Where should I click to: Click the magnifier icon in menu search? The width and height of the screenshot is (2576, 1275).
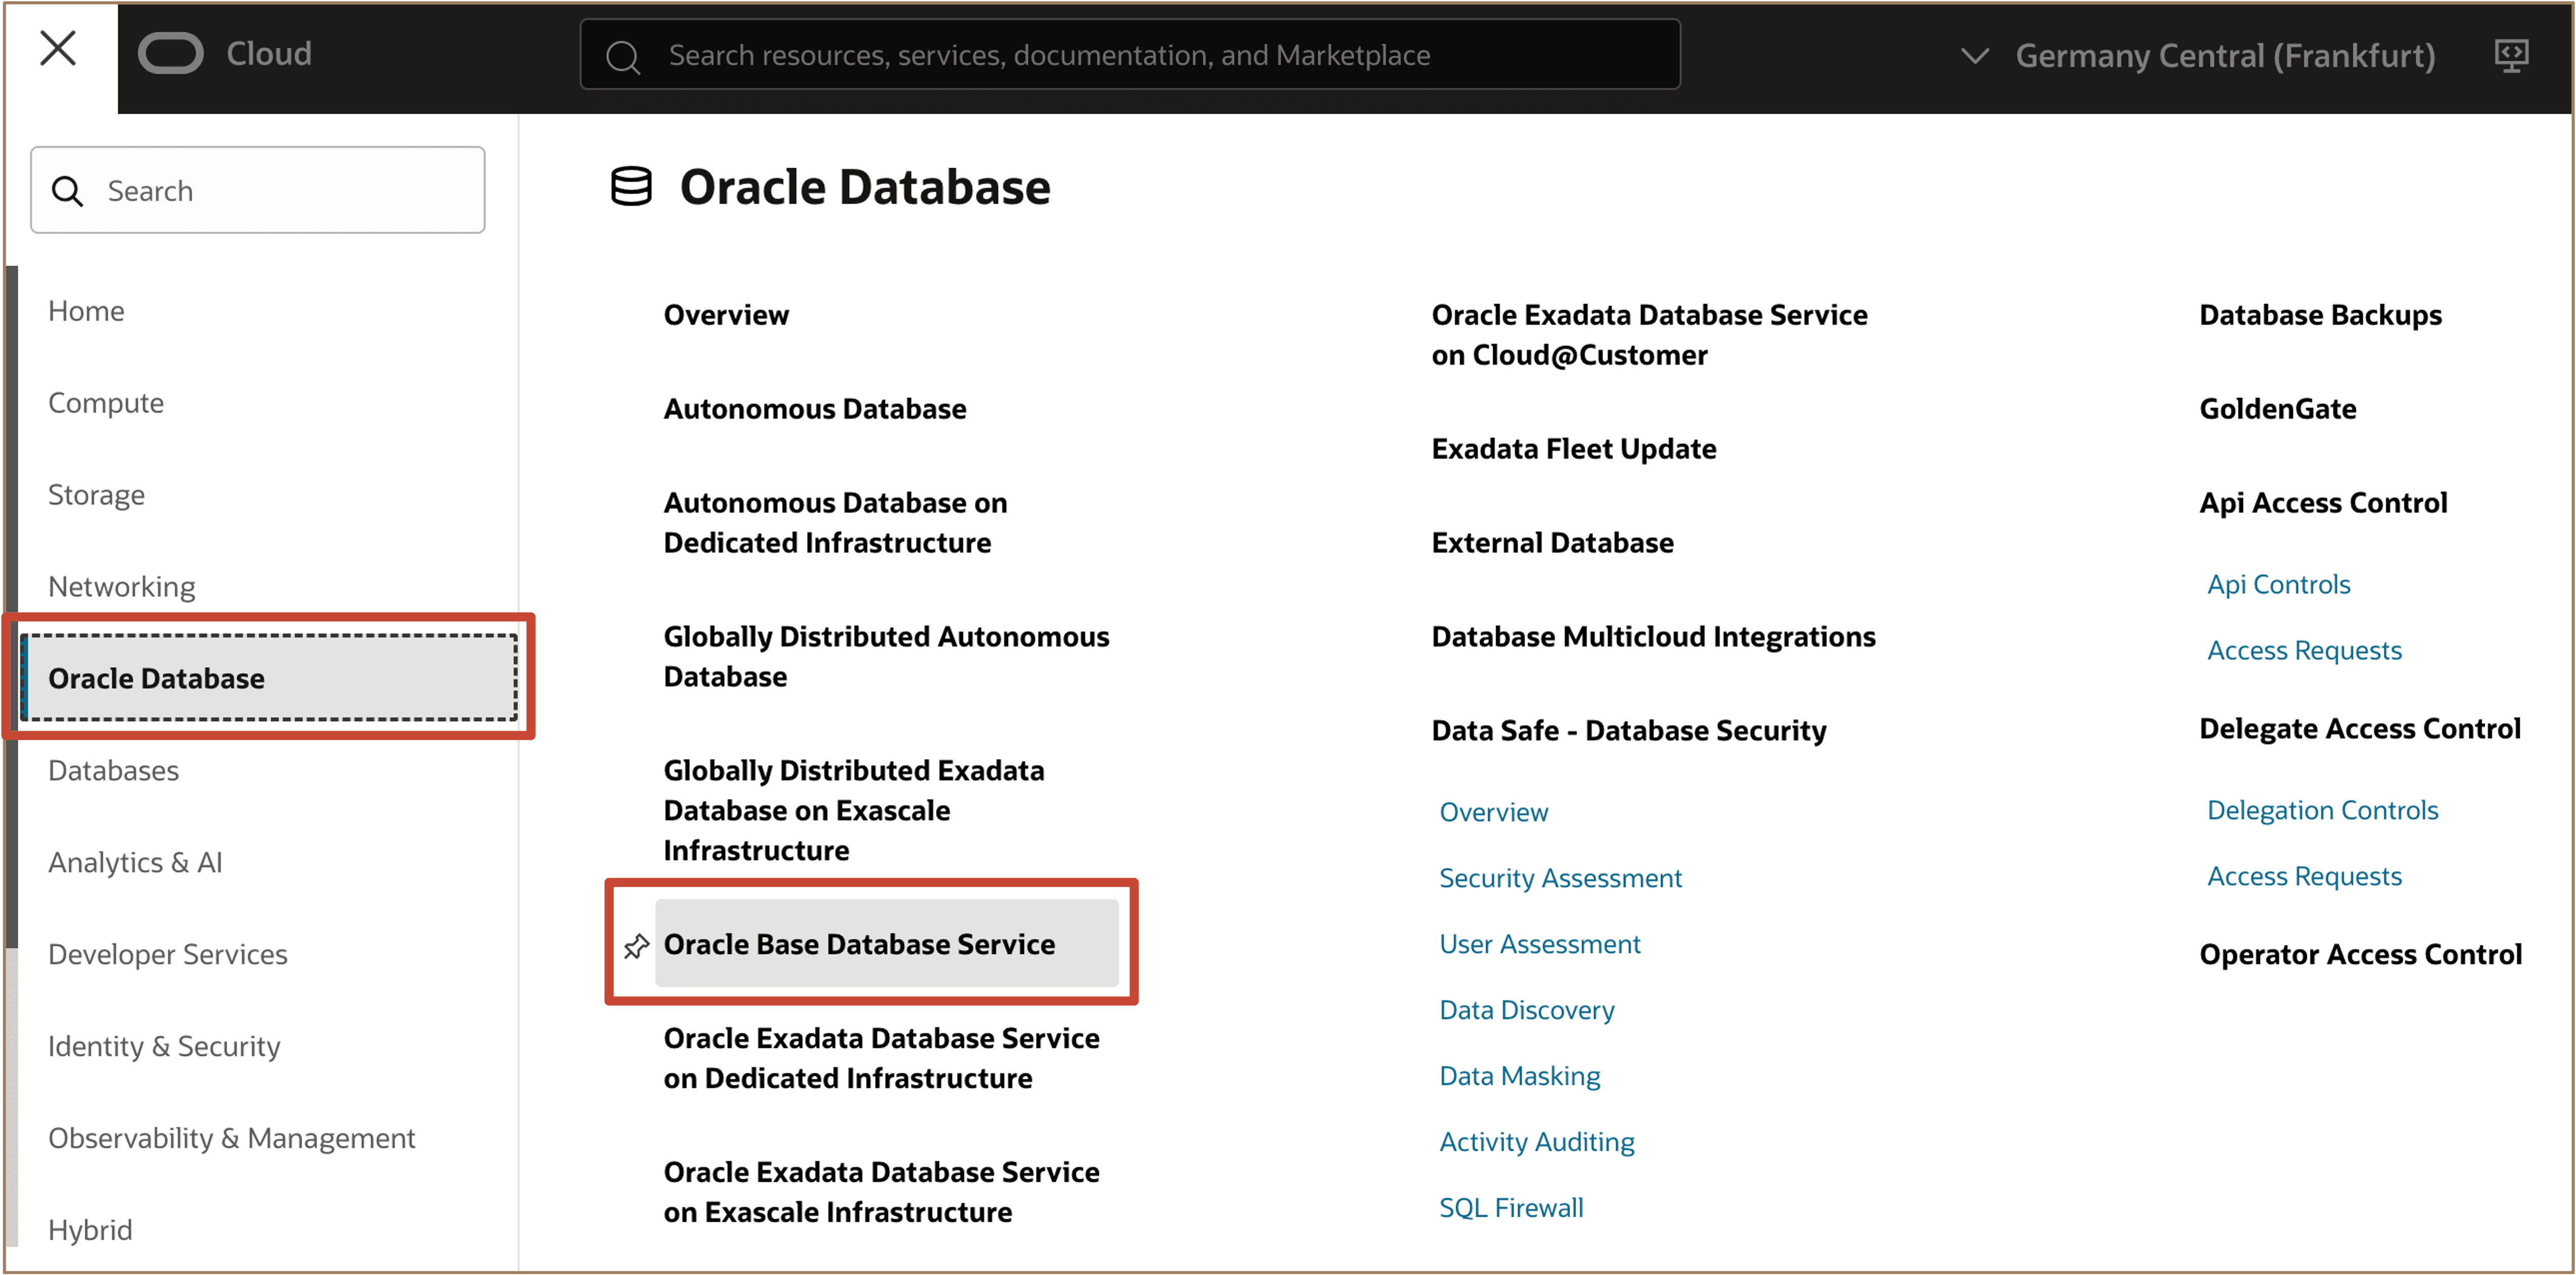coord(67,191)
